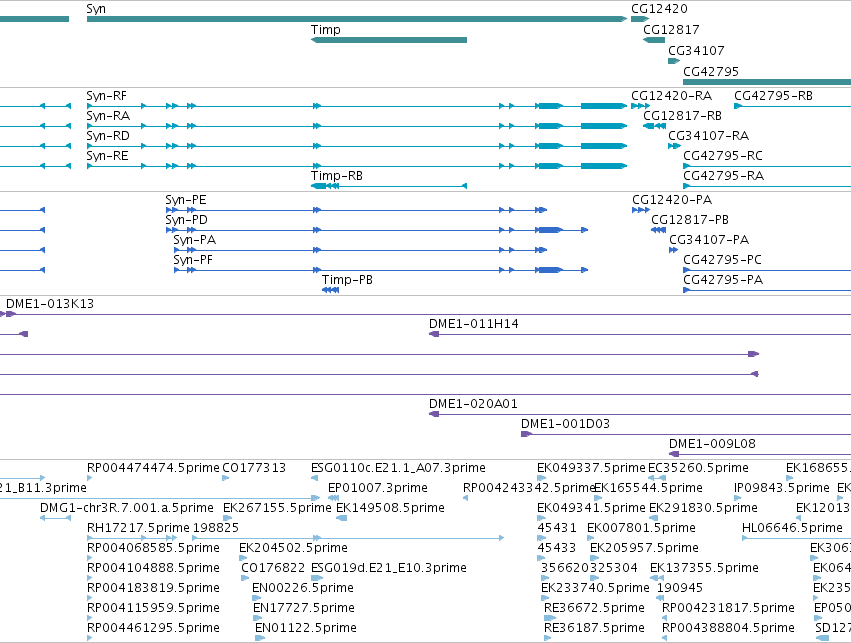851x643 pixels.
Task: Click the DME1-013K13 clone label
Action: click(x=50, y=304)
